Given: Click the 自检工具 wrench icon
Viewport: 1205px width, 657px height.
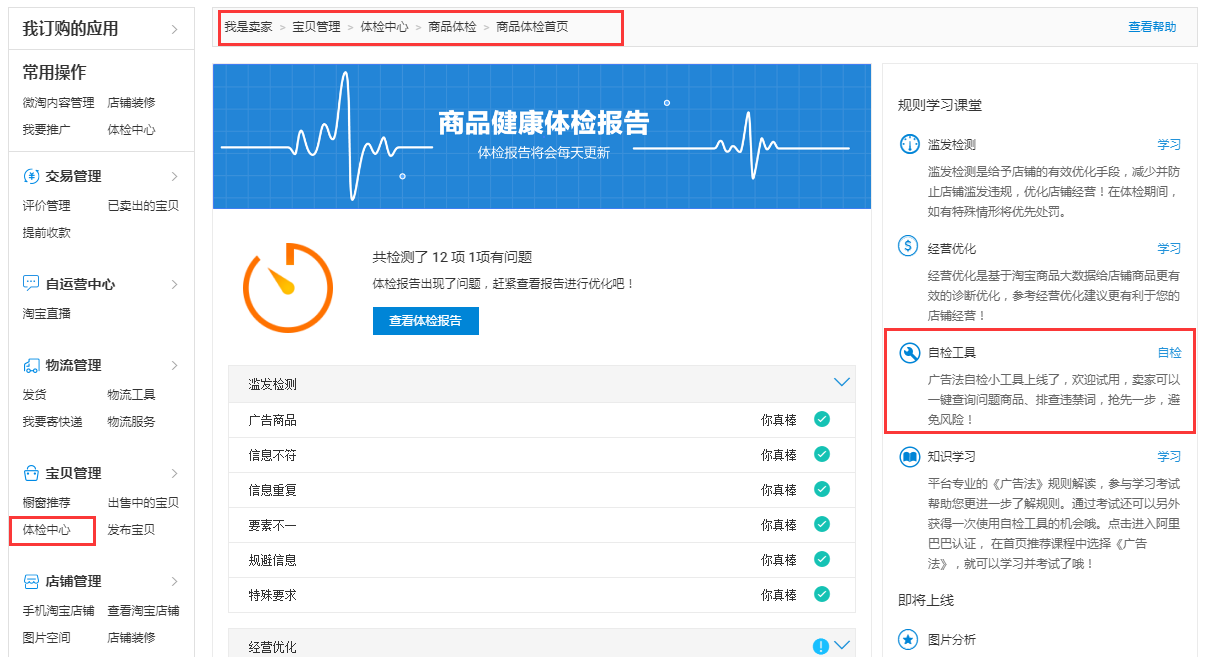Looking at the screenshot, I should (x=910, y=352).
